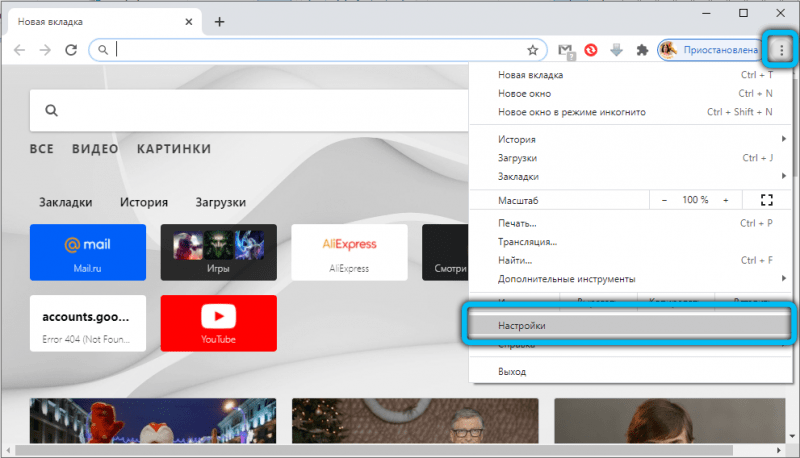This screenshot has width=800, height=458.
Task: Open the news image of man with glasses
Action: 415,421
